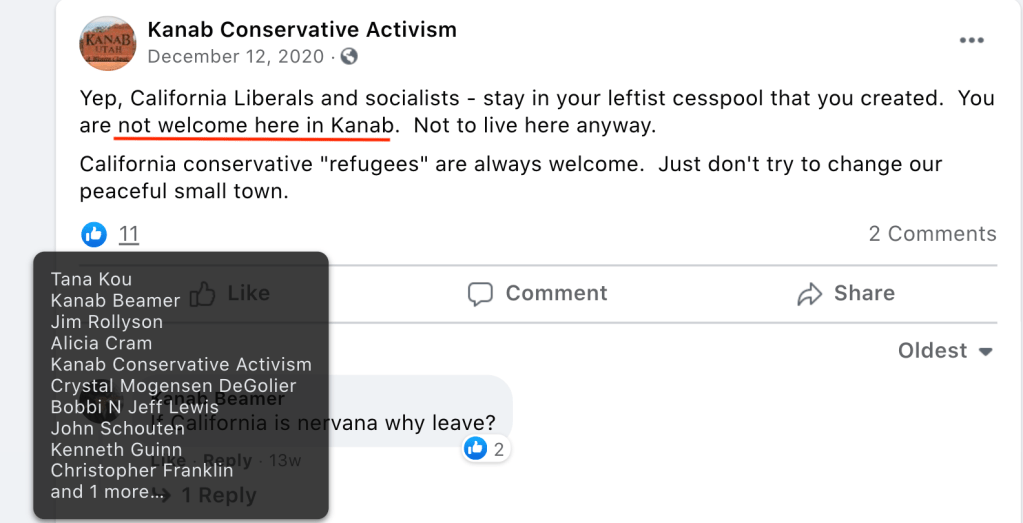The image size is (1023, 523).
Task: Open Kanab Conservative Activism page title
Action: point(302,29)
